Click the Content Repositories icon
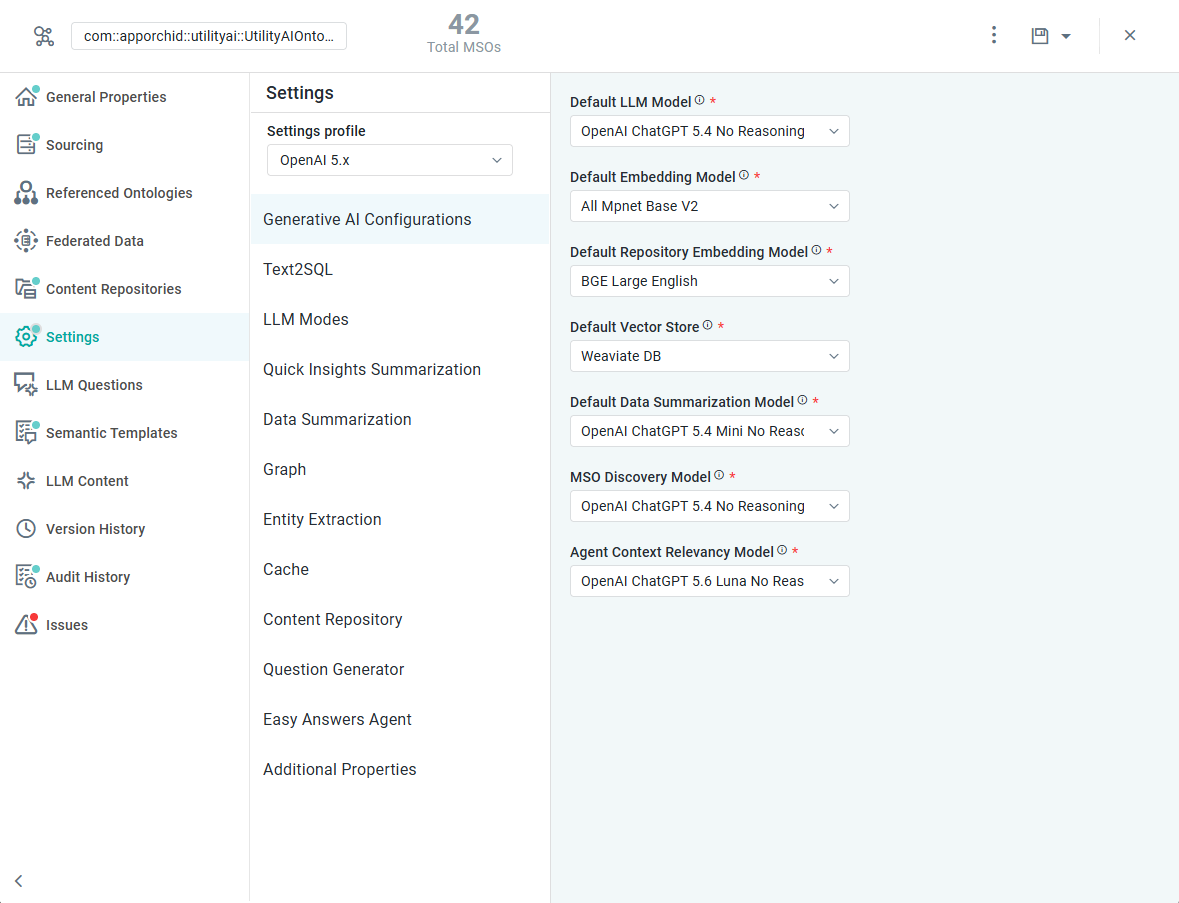The width and height of the screenshot is (1179, 903). click(x=26, y=289)
